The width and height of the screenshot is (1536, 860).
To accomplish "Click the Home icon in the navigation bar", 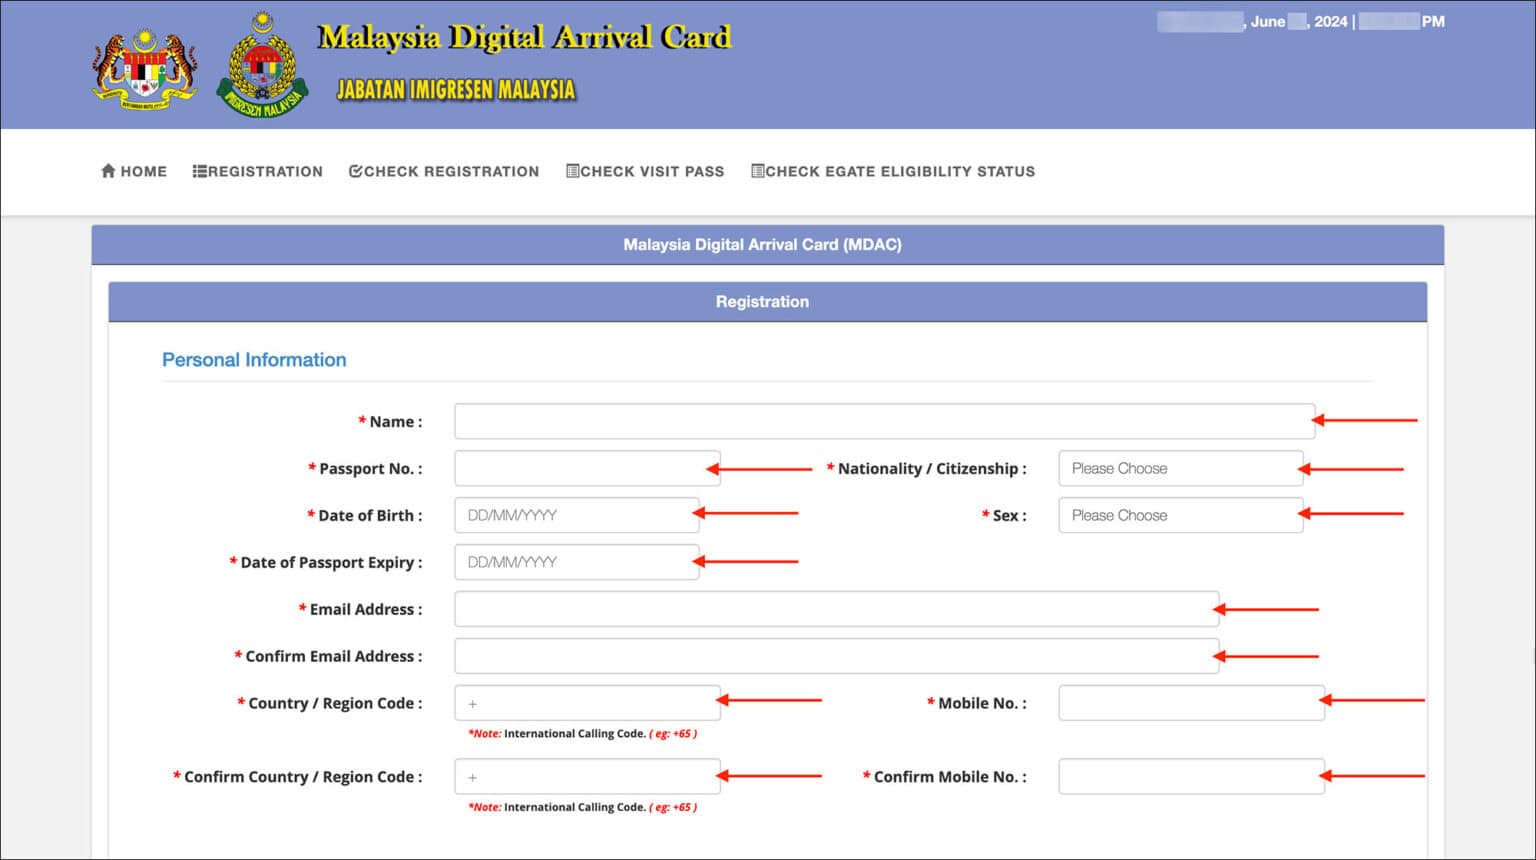I will (108, 171).
